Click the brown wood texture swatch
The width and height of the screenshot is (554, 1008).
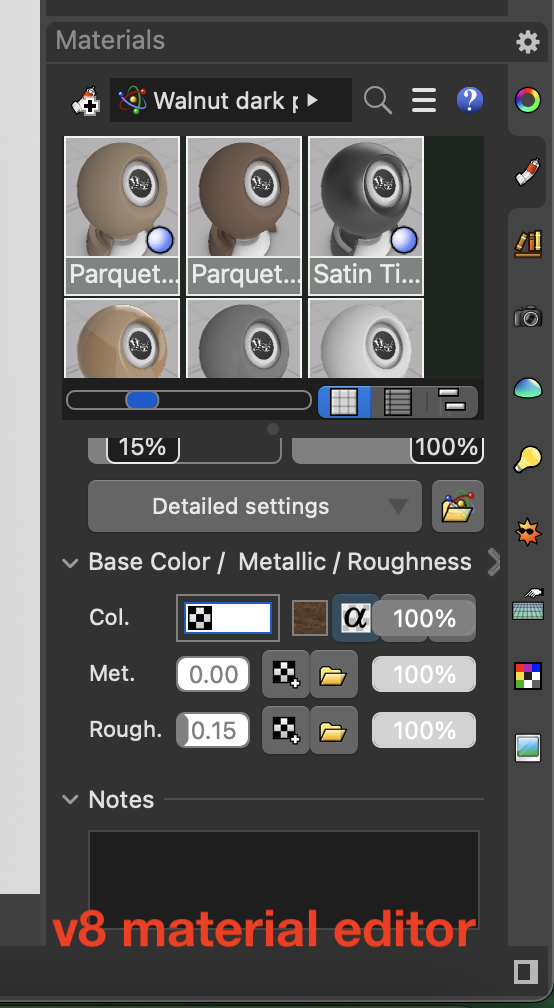310,618
